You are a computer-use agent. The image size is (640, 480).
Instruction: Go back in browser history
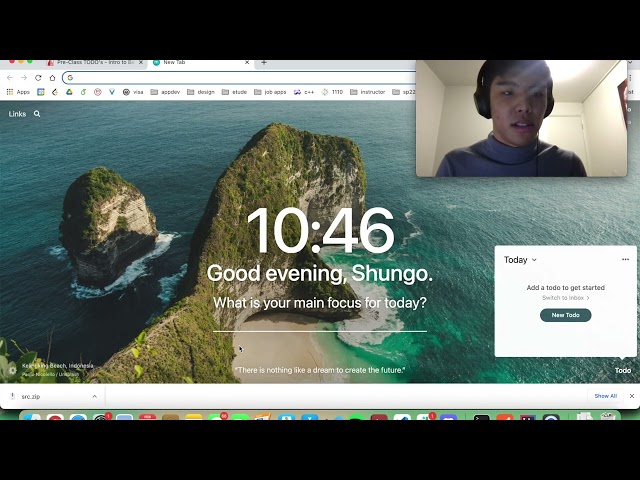point(10,78)
